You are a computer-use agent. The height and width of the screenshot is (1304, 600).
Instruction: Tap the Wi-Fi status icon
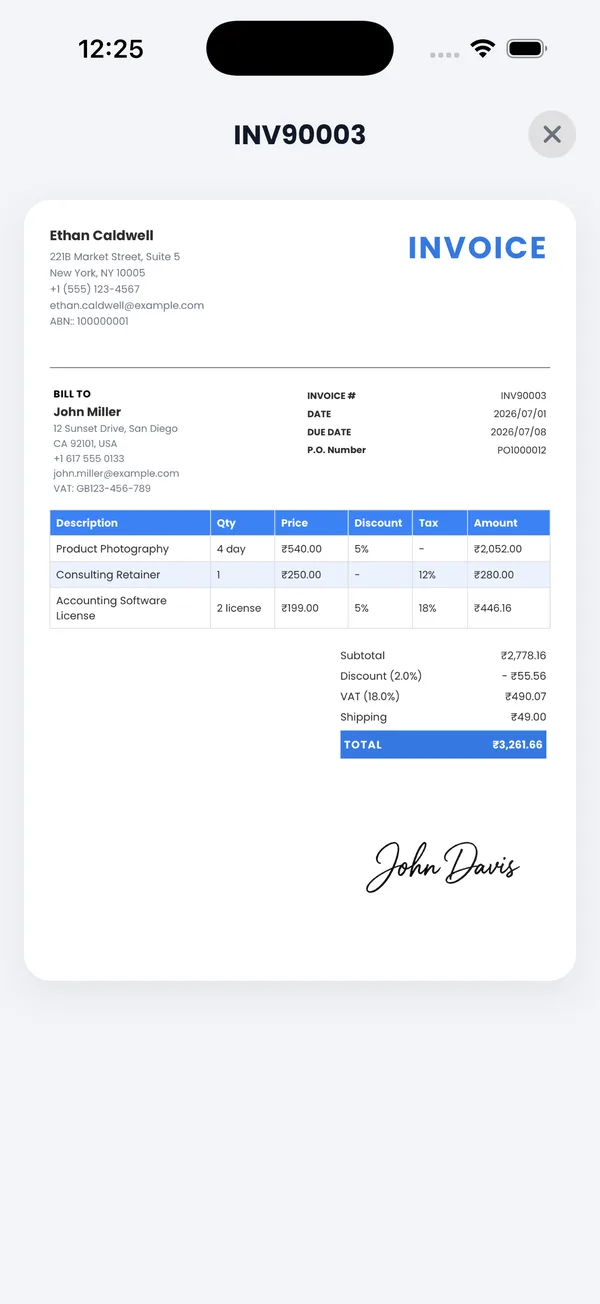(484, 49)
